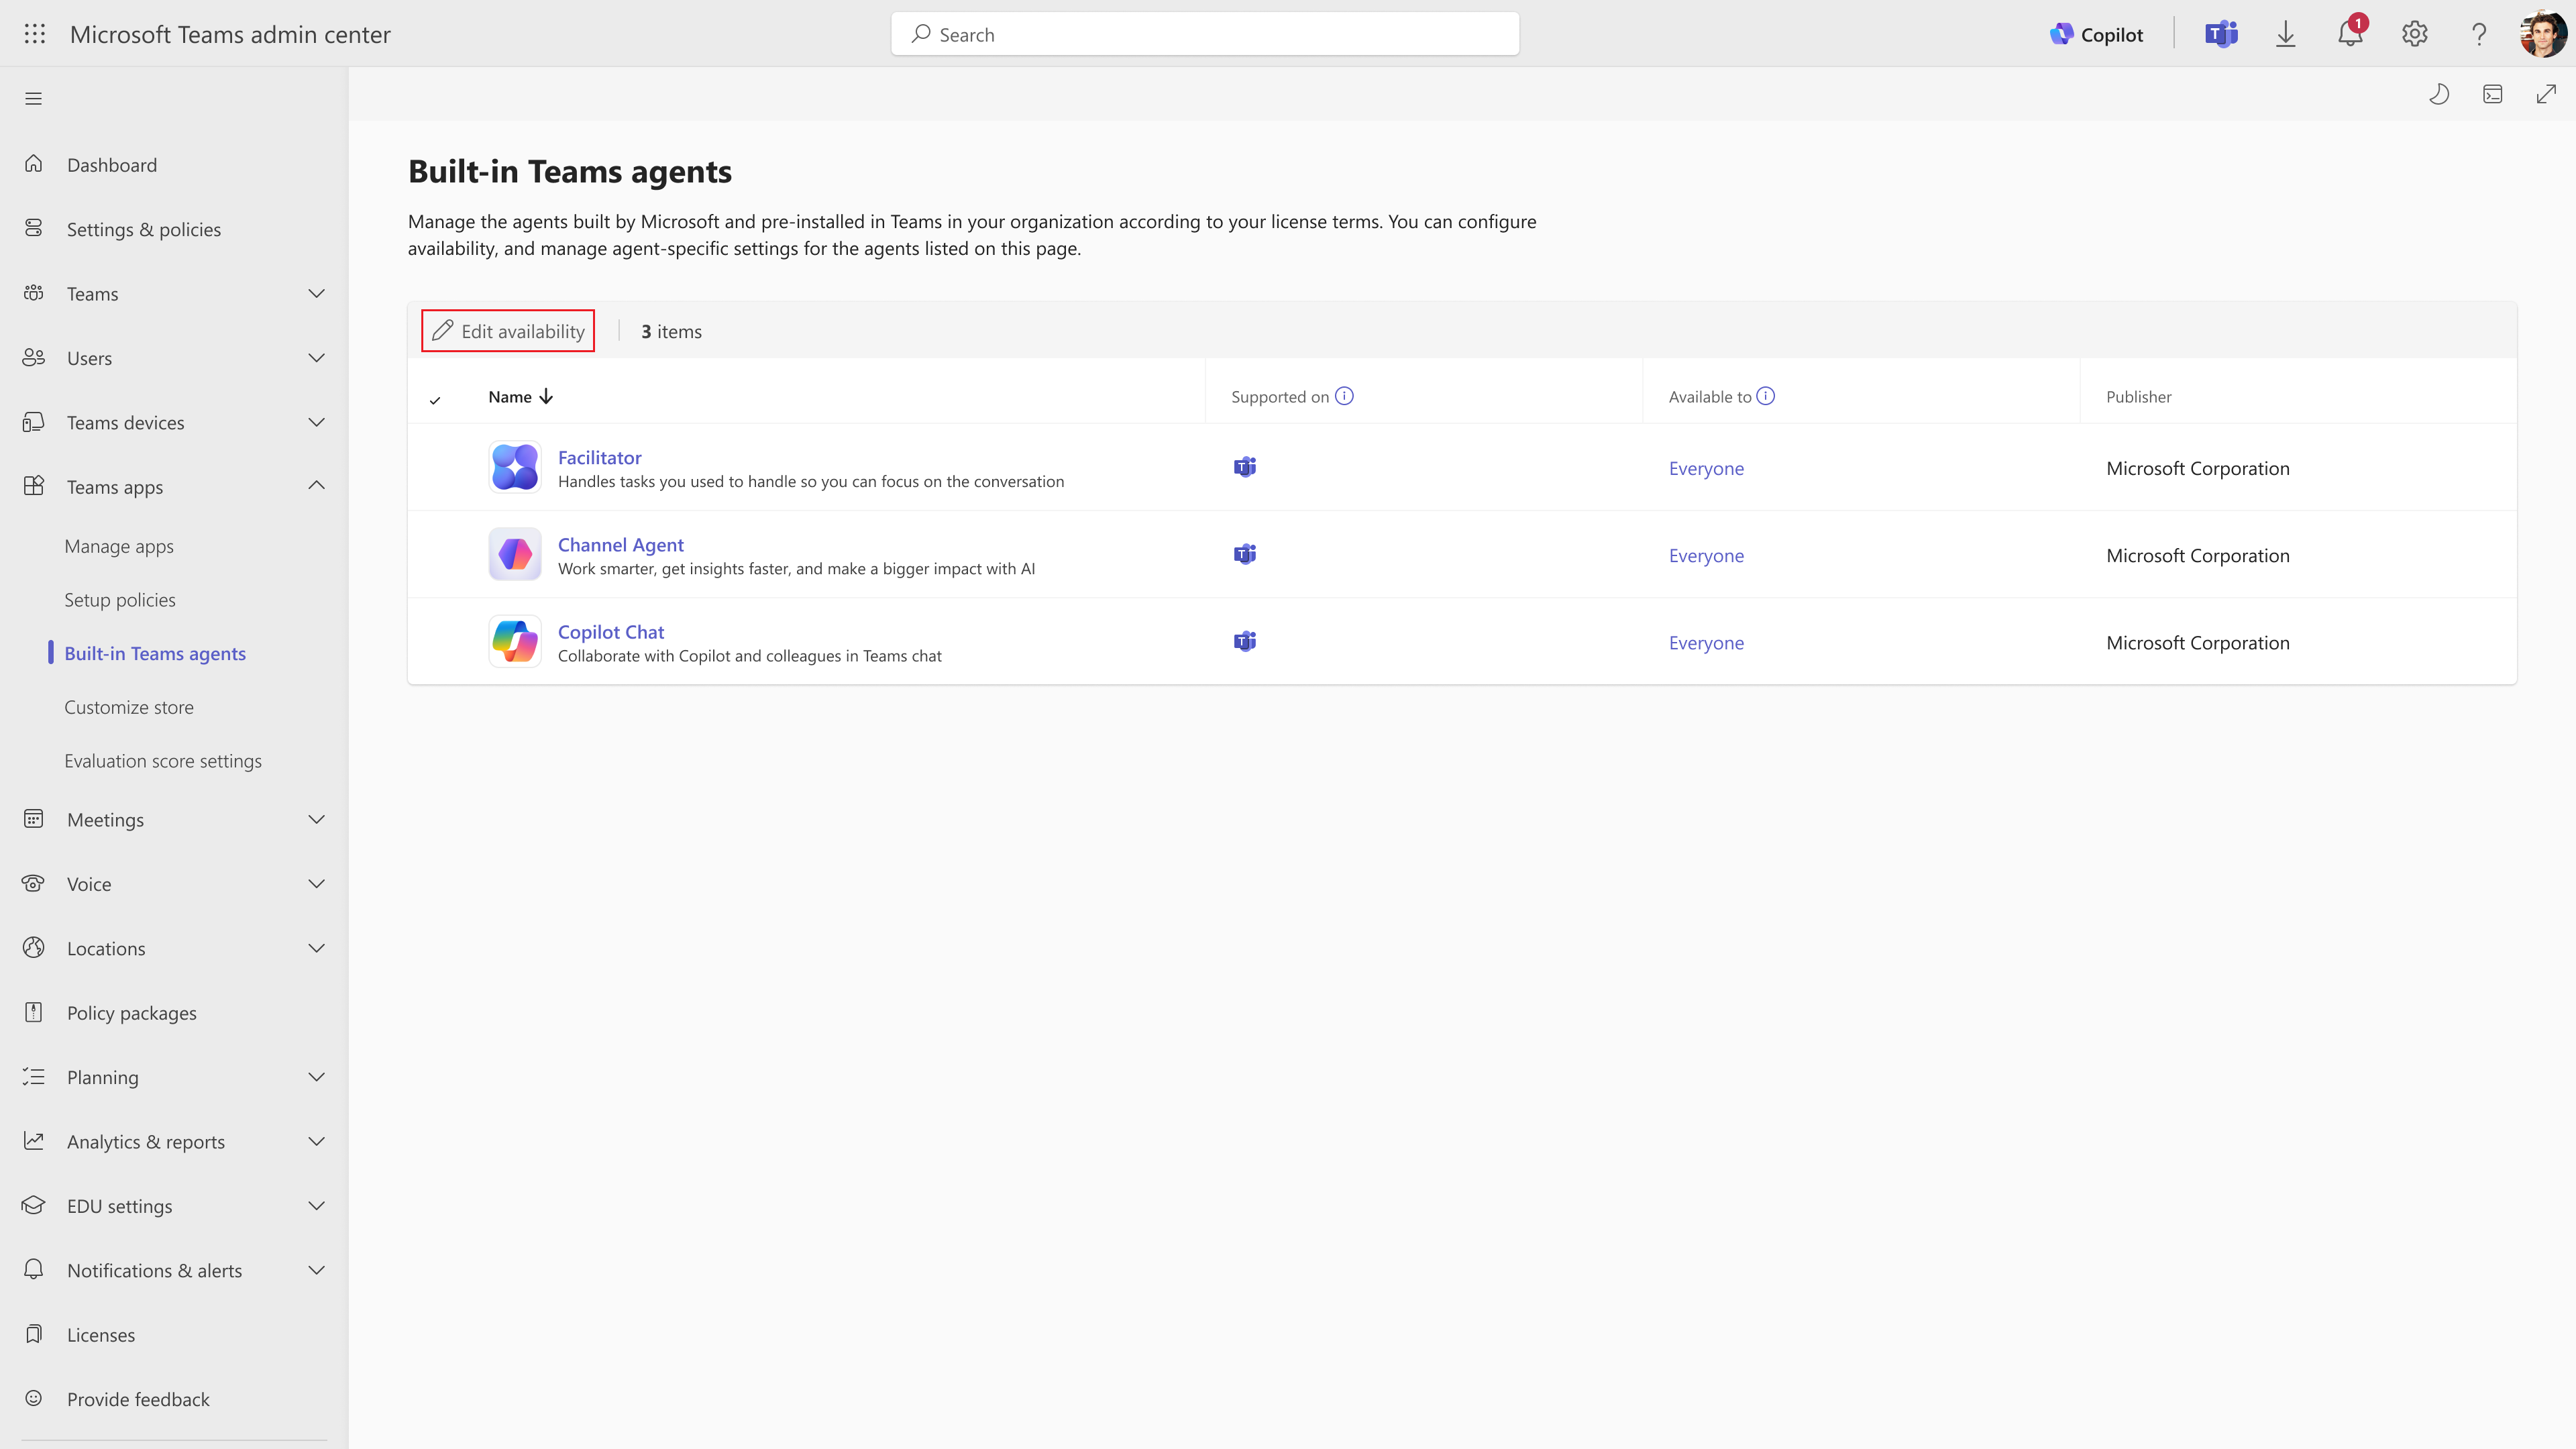Click the Teams app icon in header

[x=2221, y=34]
